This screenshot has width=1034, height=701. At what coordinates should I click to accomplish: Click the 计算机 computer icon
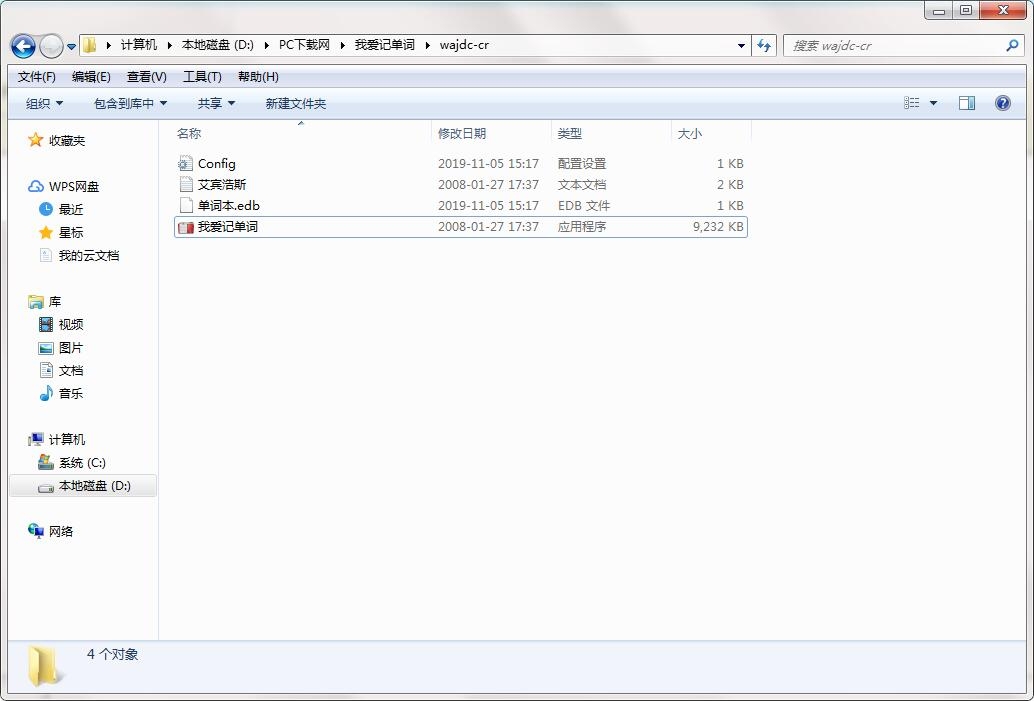[x=36, y=439]
